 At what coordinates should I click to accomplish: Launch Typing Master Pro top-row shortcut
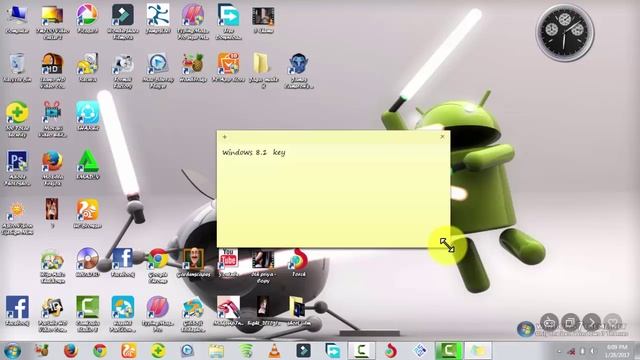193,21
